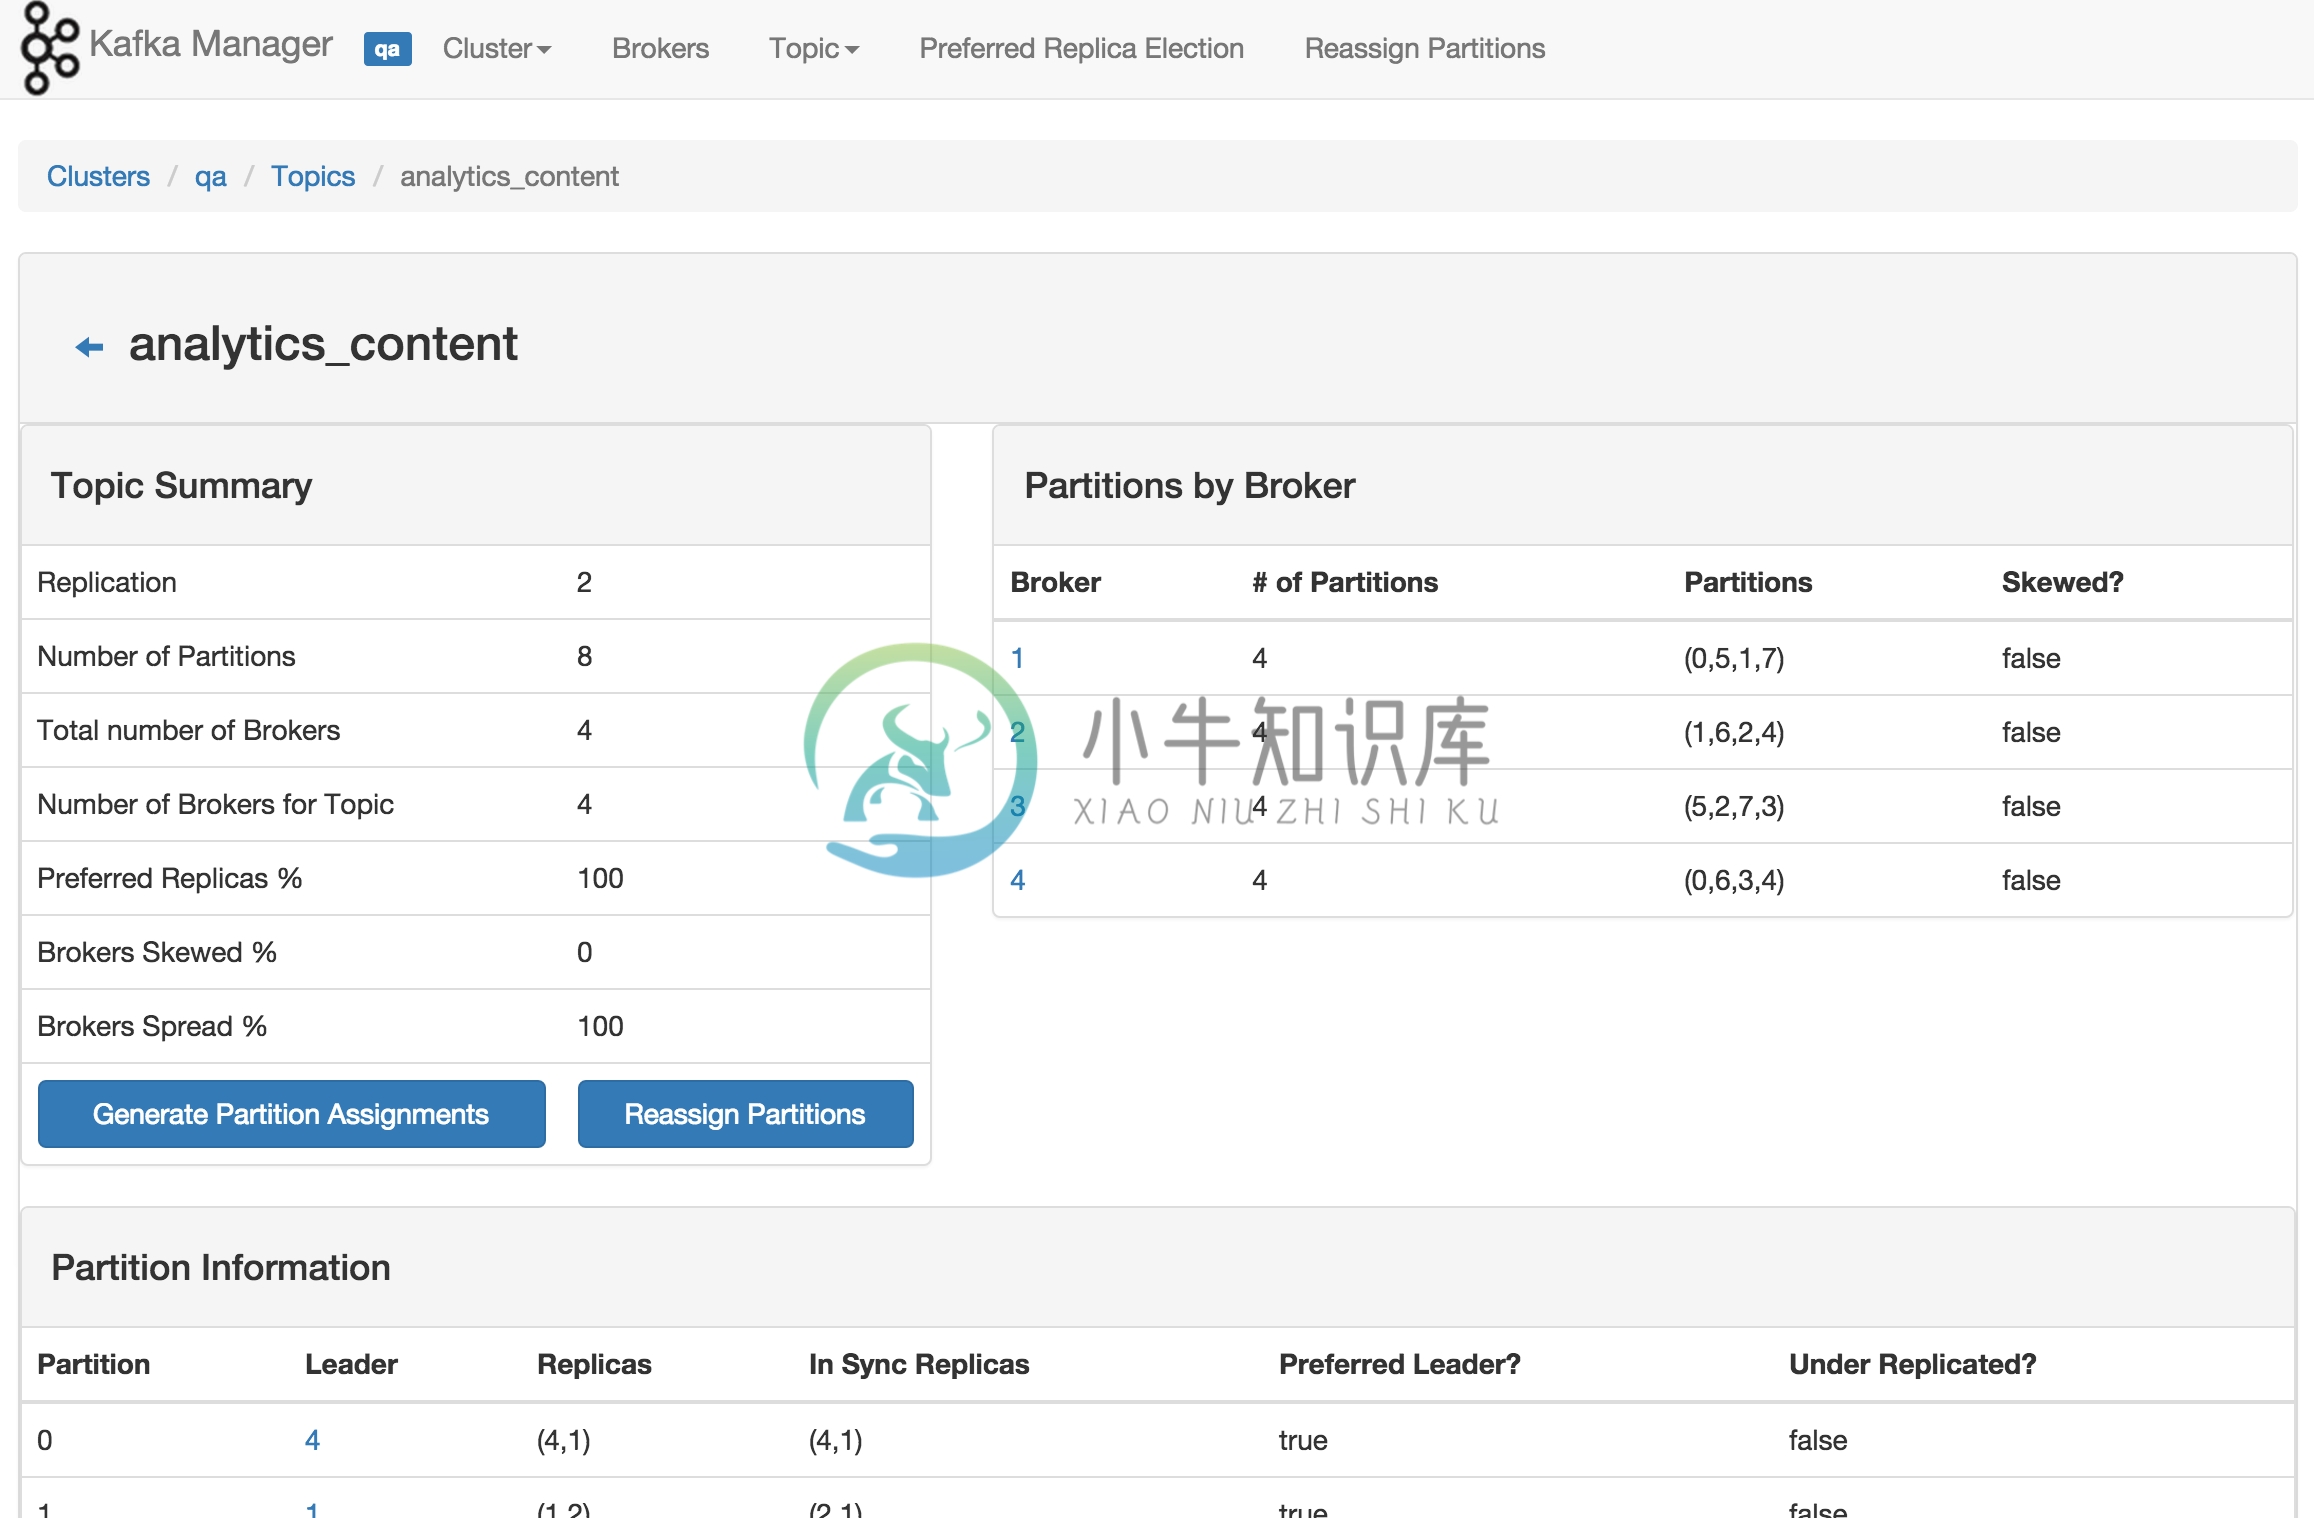Click the Brokers Skewed % label
2314x1518 pixels.
point(157,952)
